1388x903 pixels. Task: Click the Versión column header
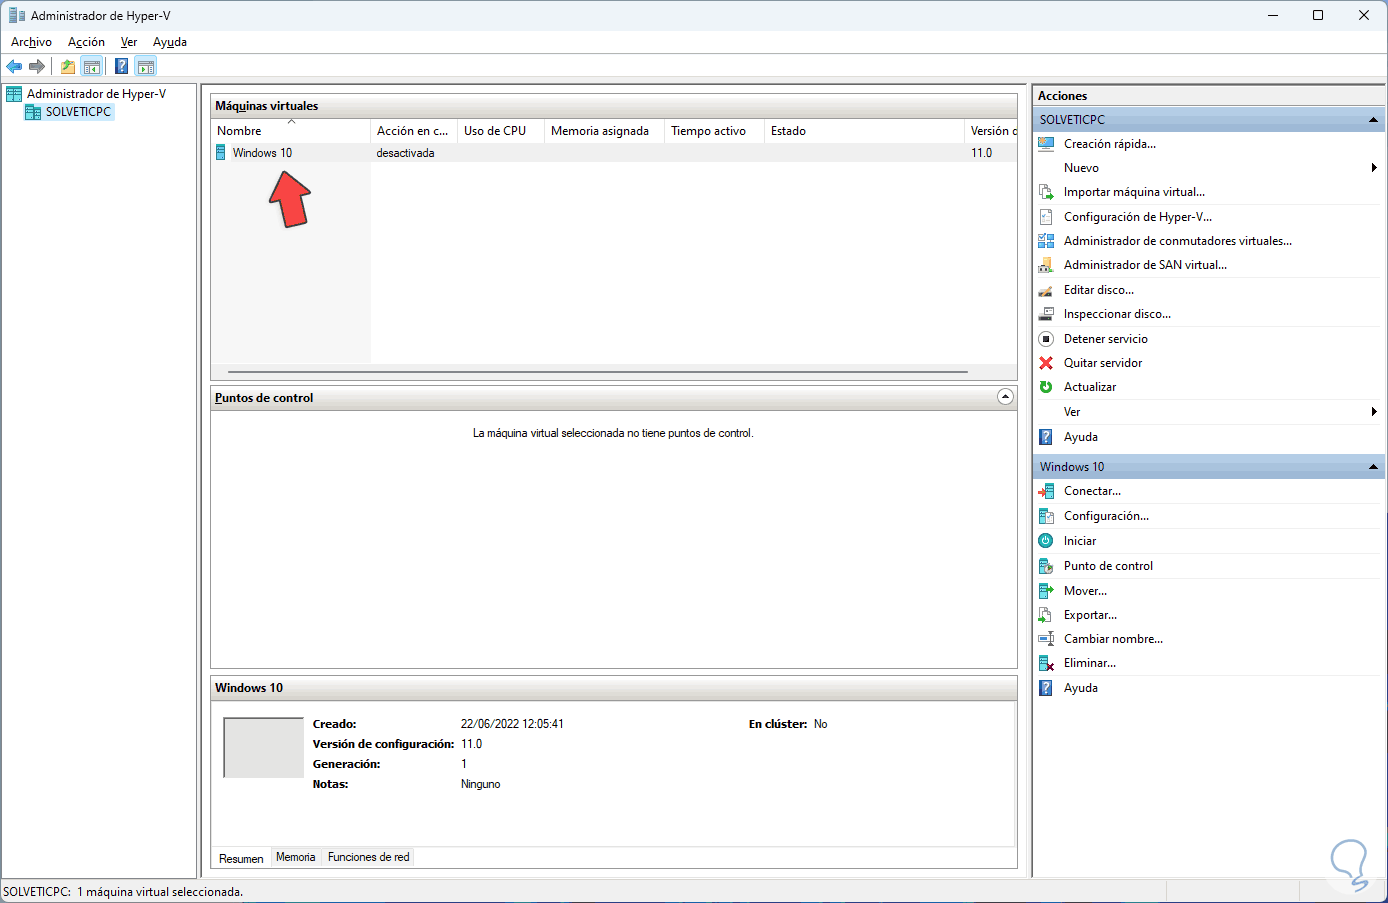tap(991, 131)
